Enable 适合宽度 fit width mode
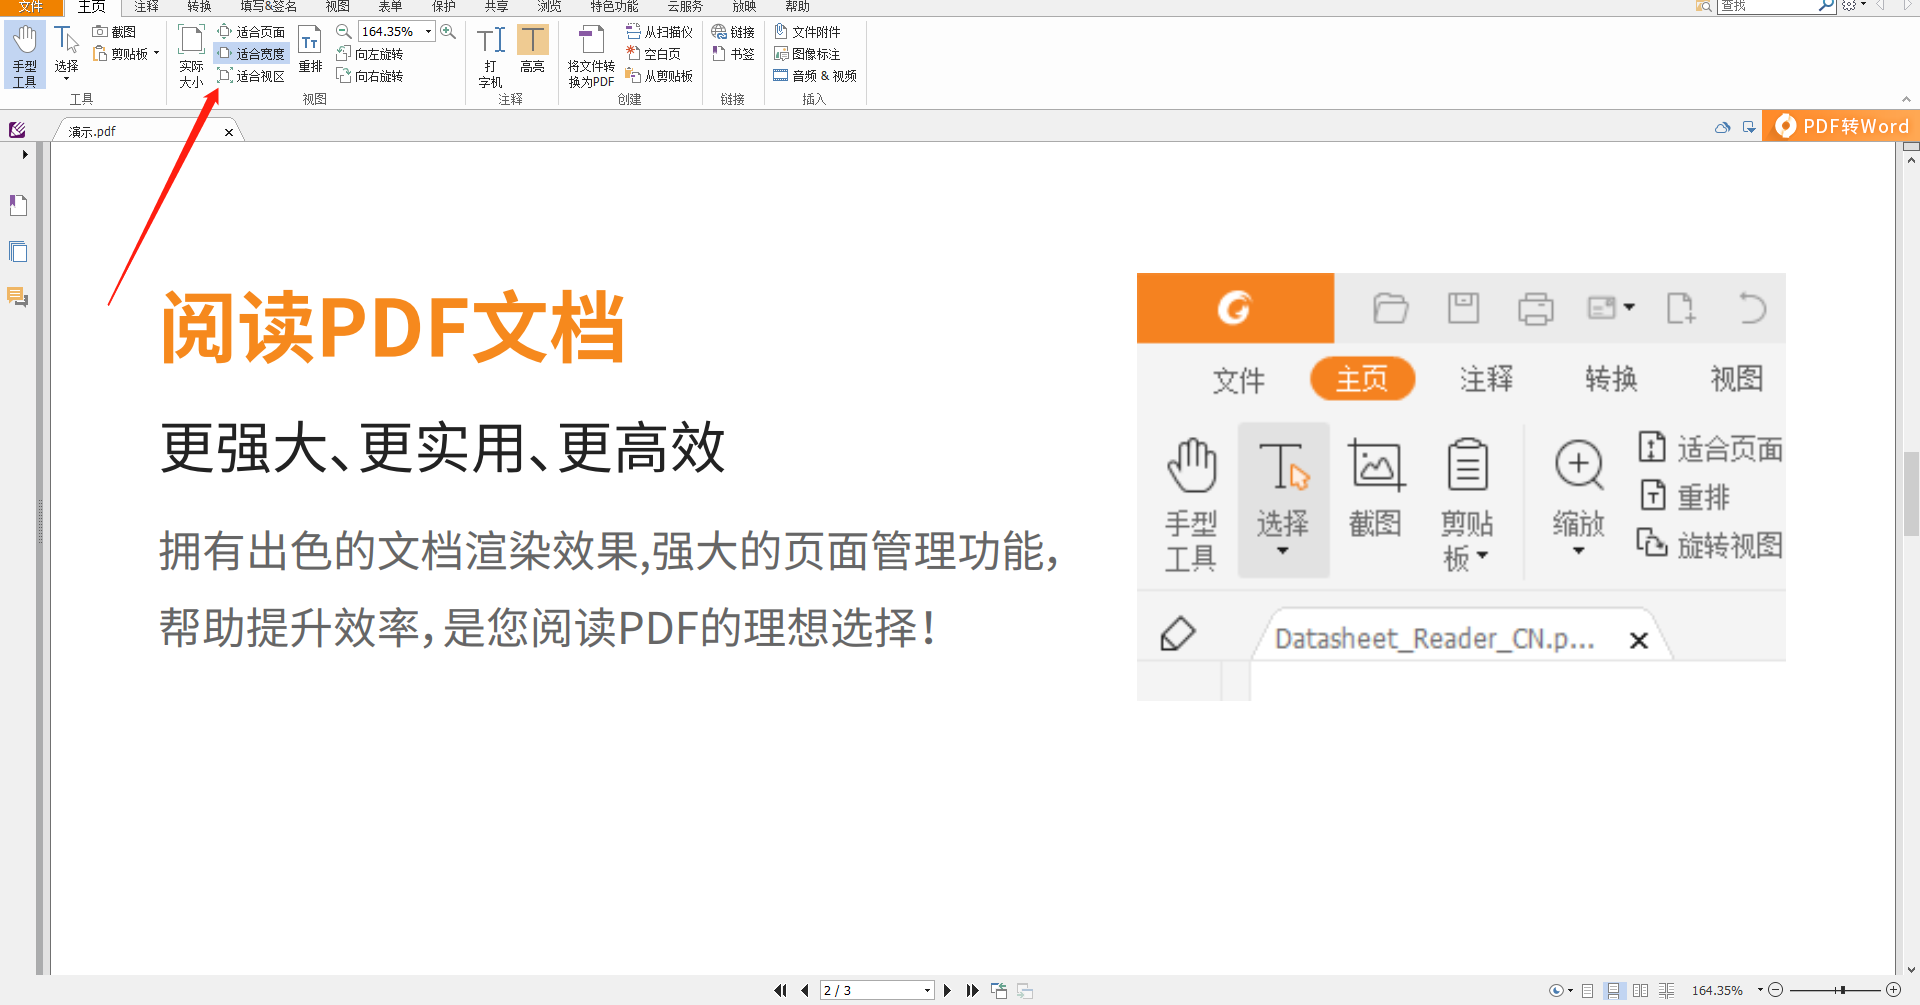 [252, 53]
